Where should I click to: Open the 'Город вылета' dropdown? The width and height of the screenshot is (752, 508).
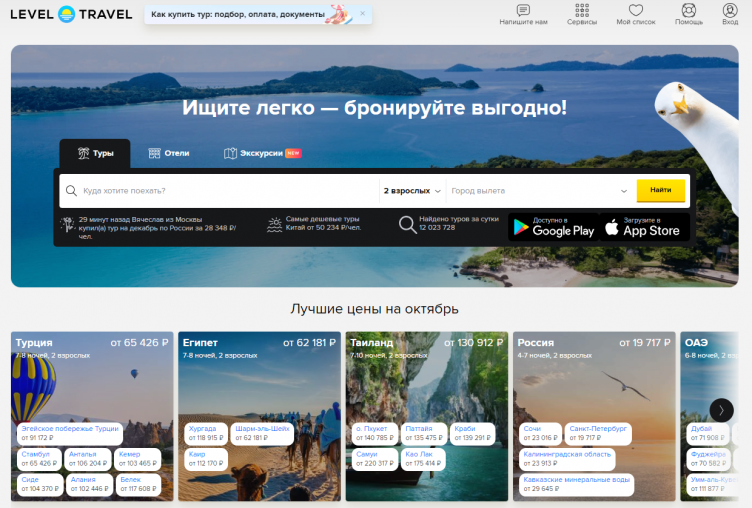[x=539, y=191]
